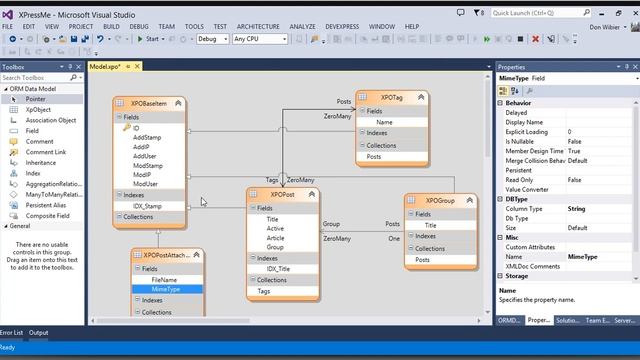Click the Navigate Backward toolbar button
The height and width of the screenshot is (360, 640).
(x=13, y=39)
